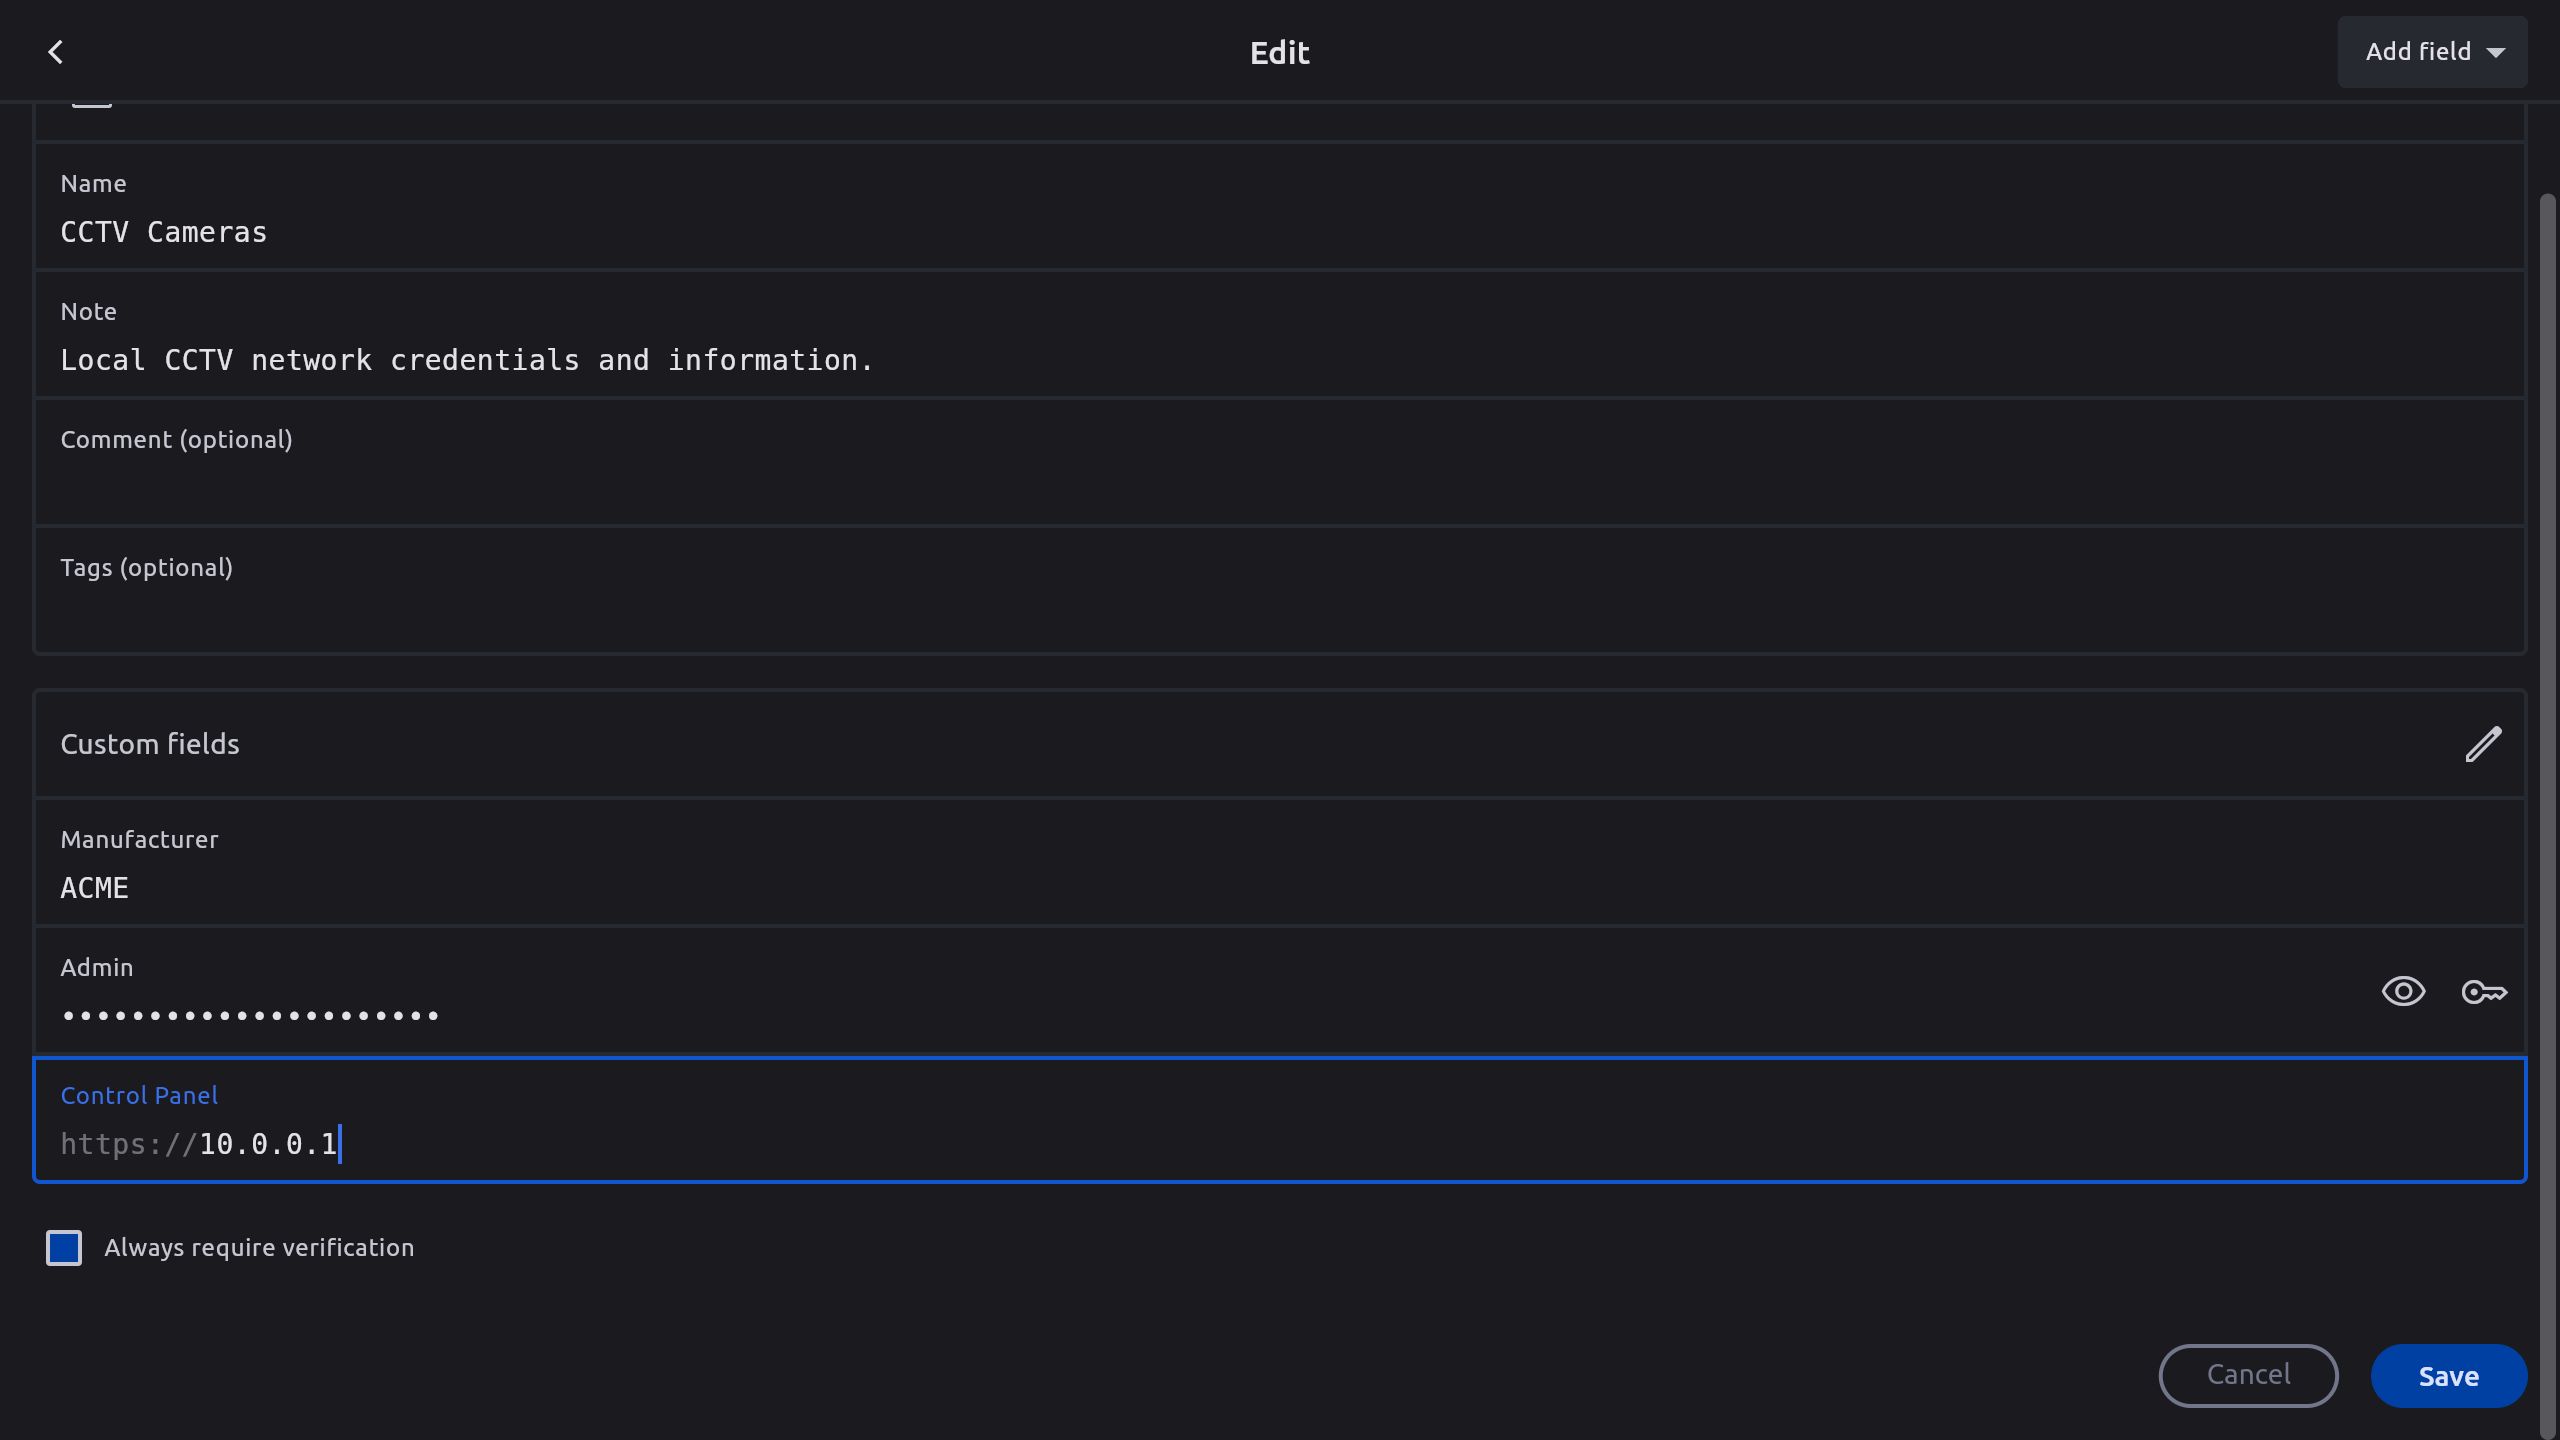Screen dimensions: 2560x1440
Task: Open the Add field dropdown
Action: (2418, 52)
